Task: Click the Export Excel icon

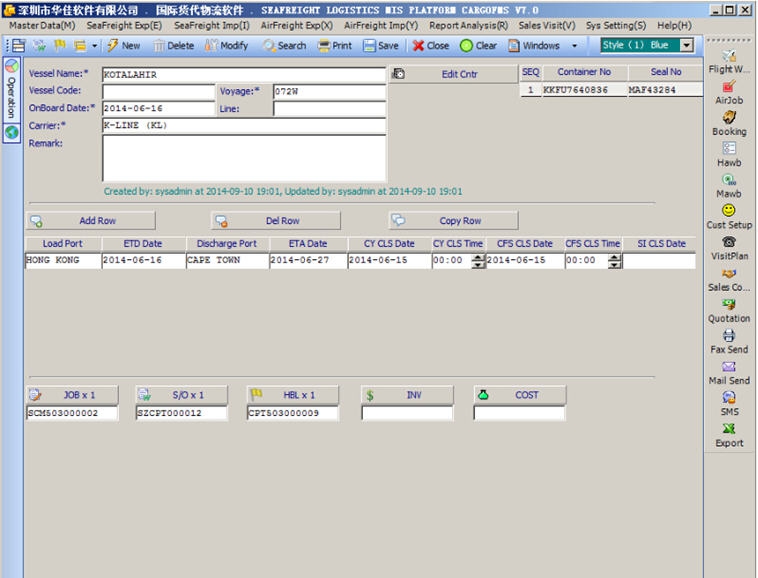Action: 729,429
